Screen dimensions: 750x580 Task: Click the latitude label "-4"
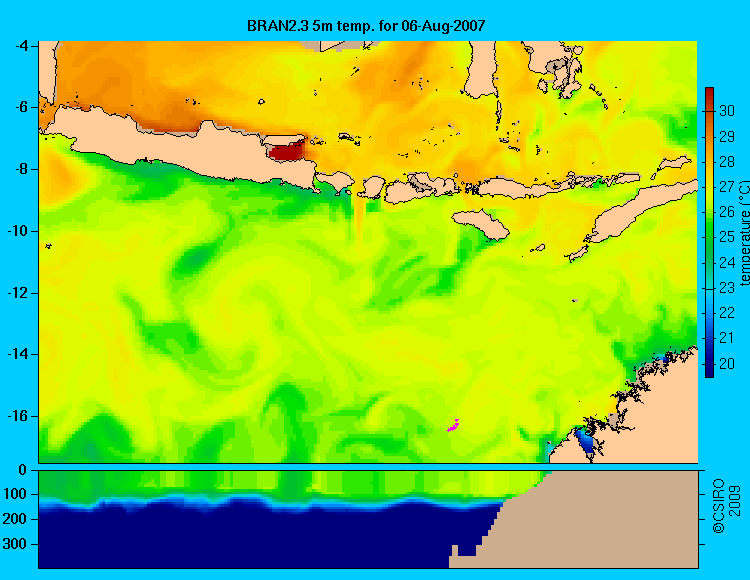click(22, 46)
